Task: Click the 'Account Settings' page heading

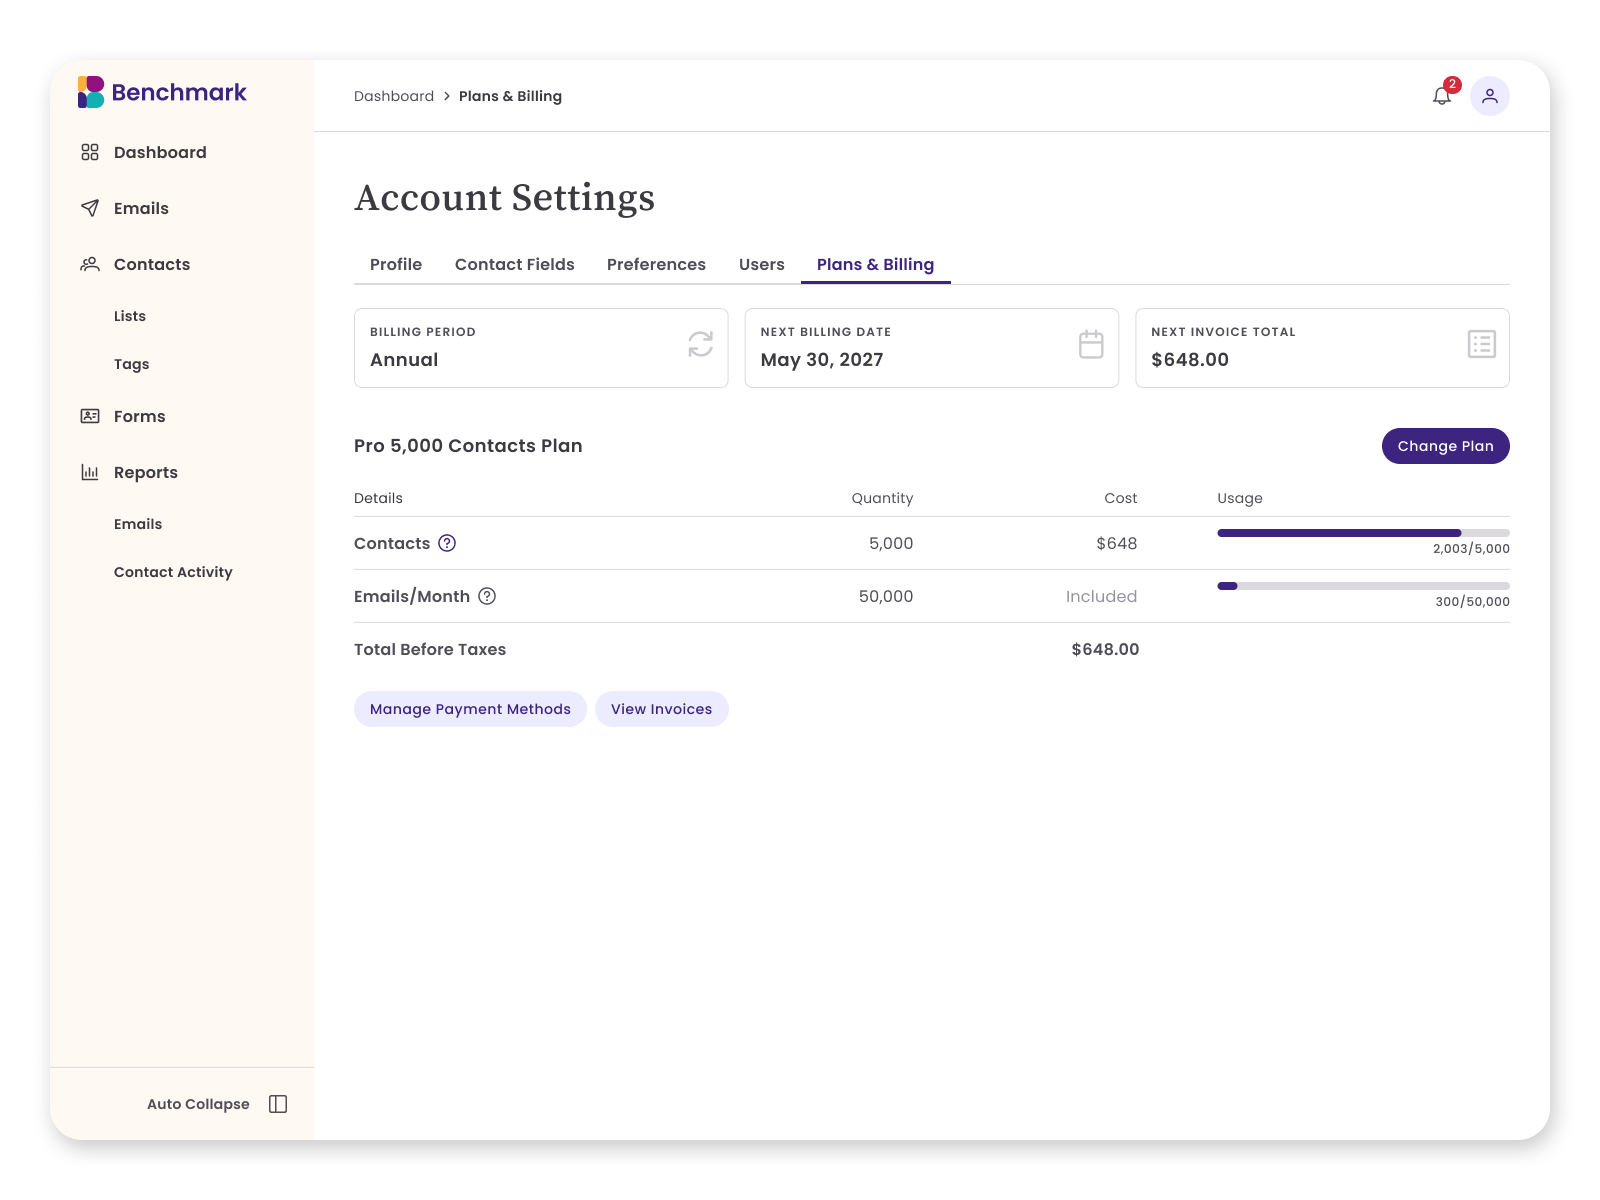Action: coord(505,198)
